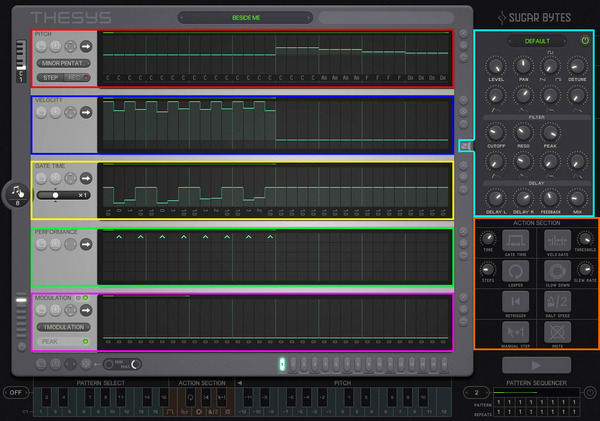Go to the next preset after BESIDE ME
The height and width of the screenshot is (421, 600).
point(309,18)
